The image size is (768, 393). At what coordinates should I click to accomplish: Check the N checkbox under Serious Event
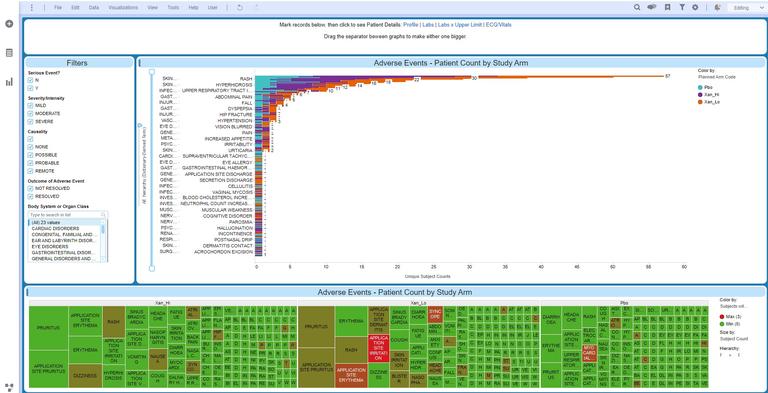click(30, 80)
